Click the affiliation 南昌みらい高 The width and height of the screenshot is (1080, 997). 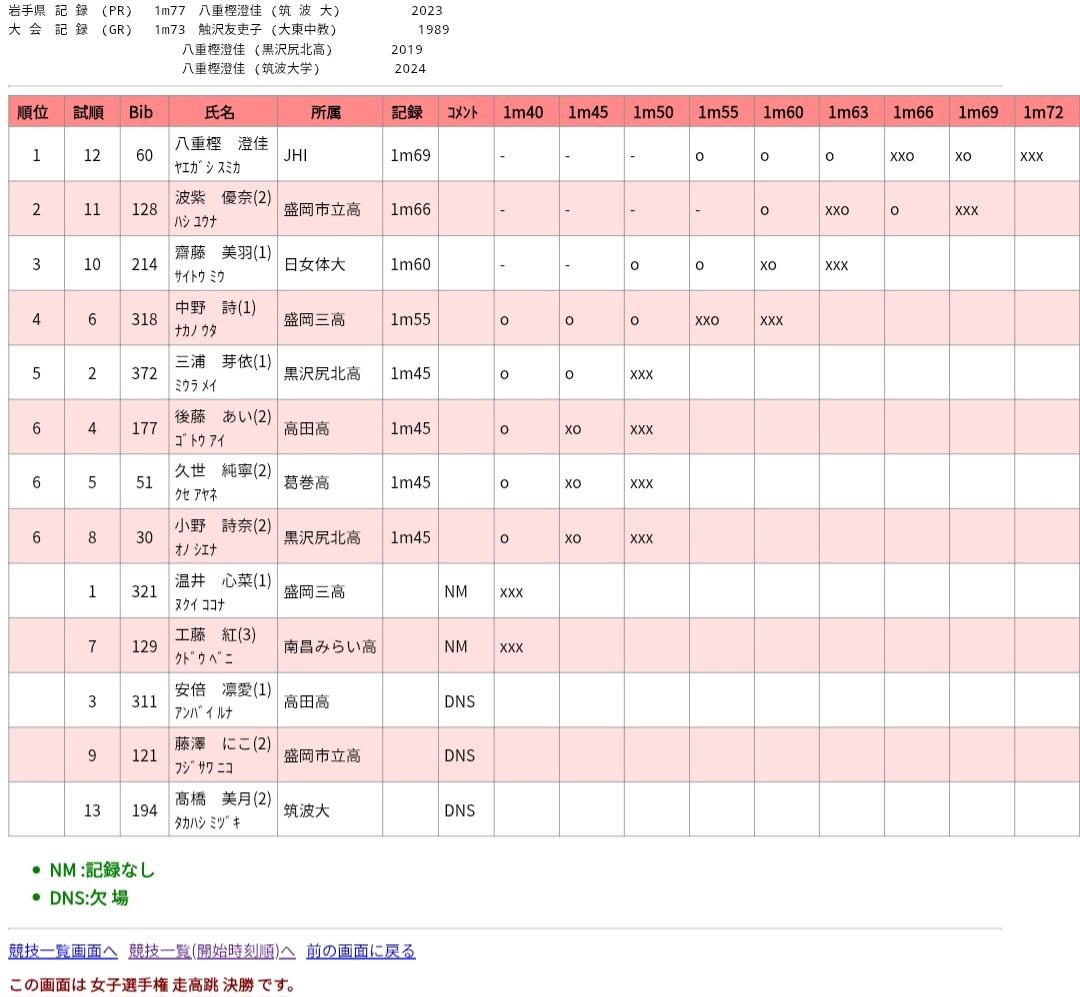(330, 646)
